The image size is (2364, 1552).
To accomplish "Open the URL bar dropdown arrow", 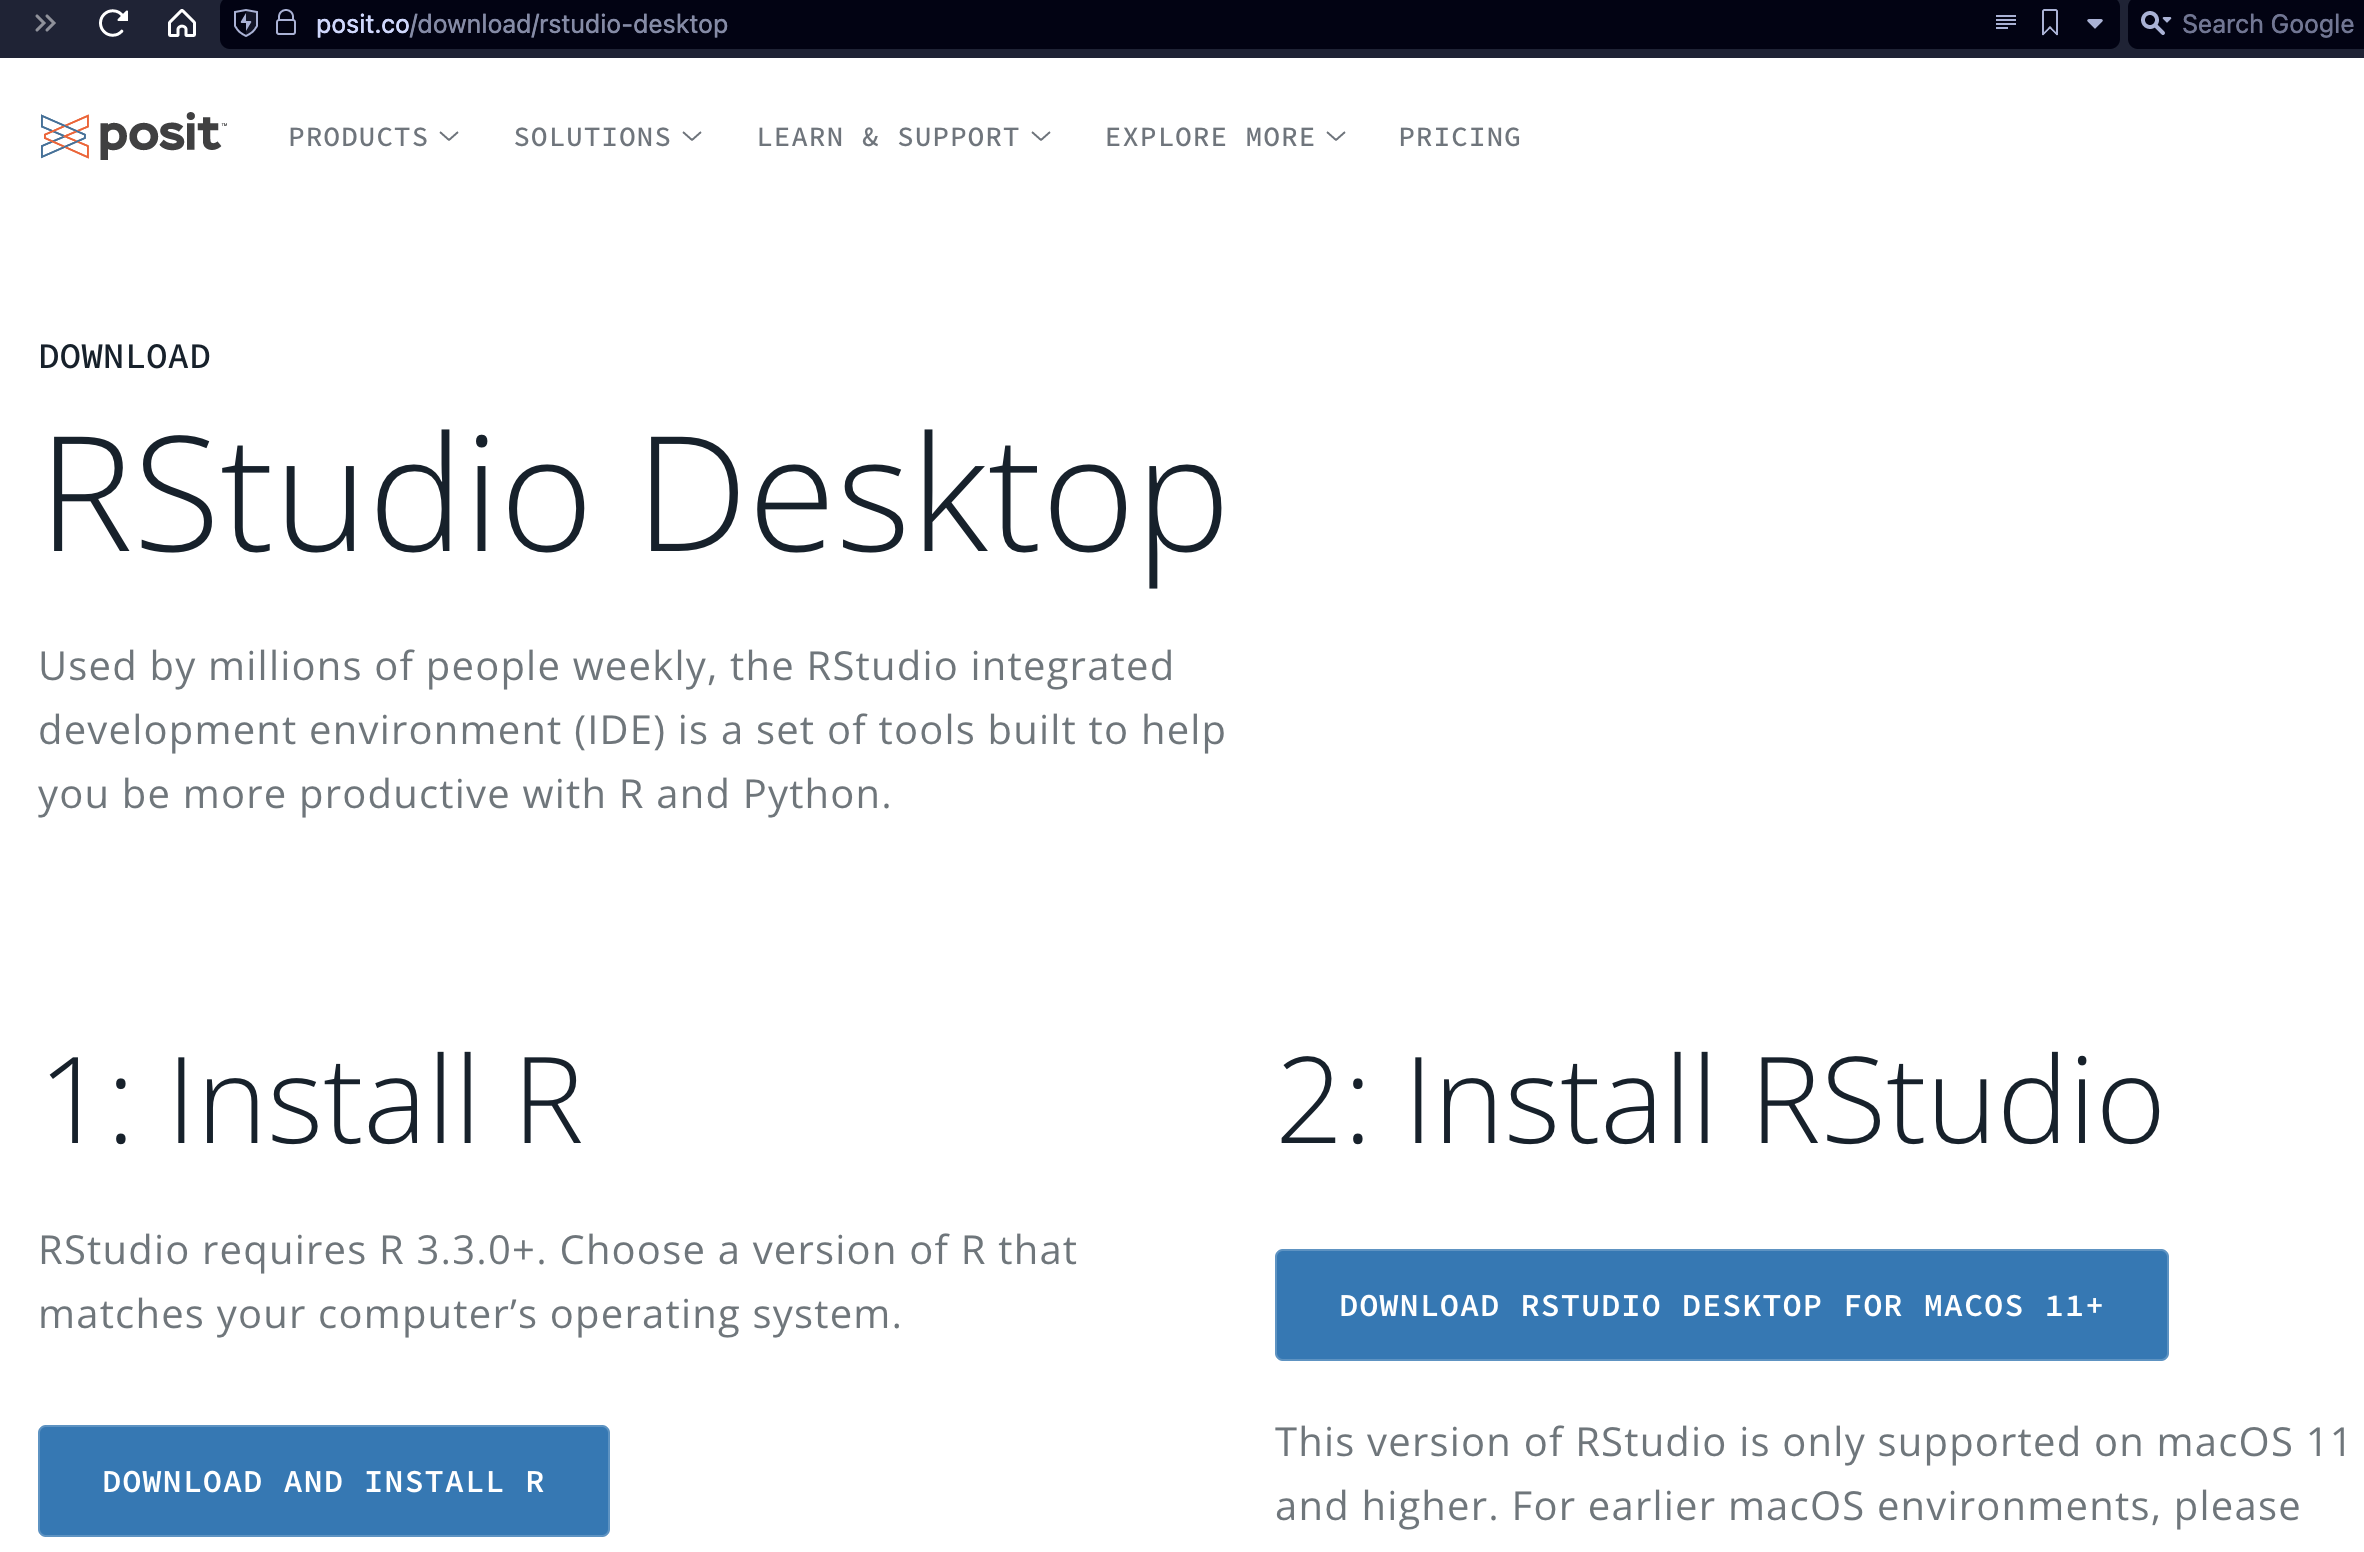I will coord(2094,23).
